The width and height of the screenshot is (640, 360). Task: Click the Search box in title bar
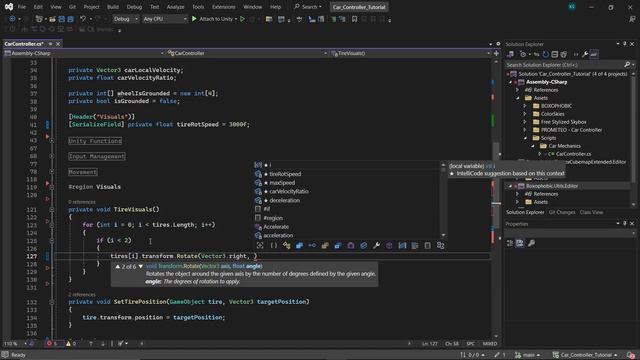click(309, 7)
